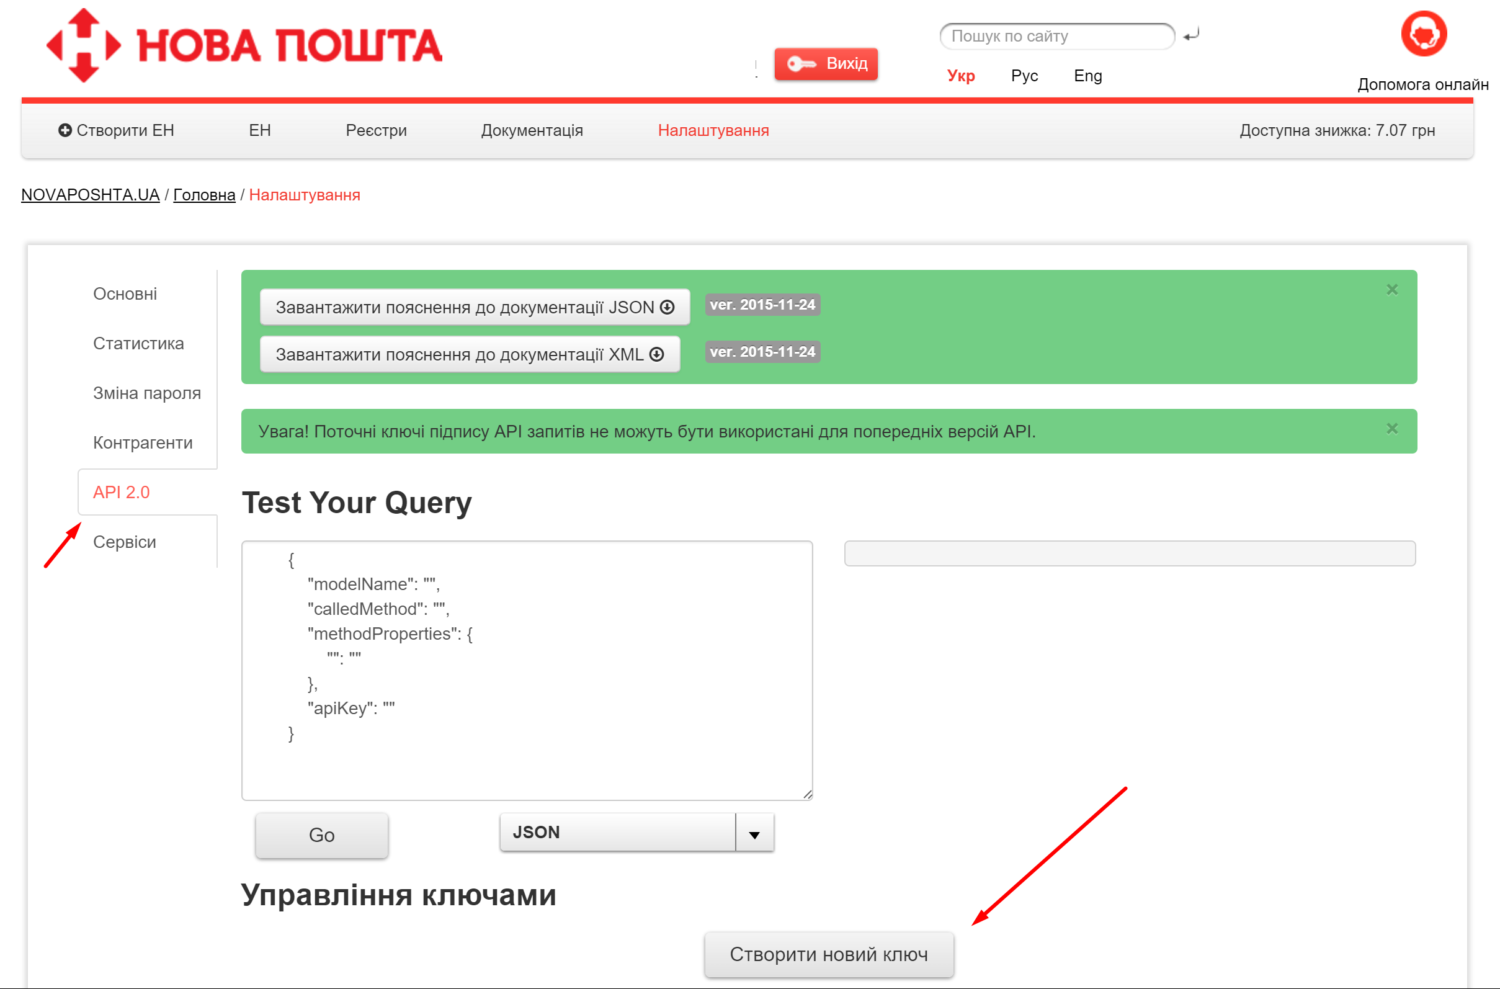Image resolution: width=1500 pixels, height=989 pixels.
Task: Select the Сервіси settings tab
Action: click(x=124, y=542)
